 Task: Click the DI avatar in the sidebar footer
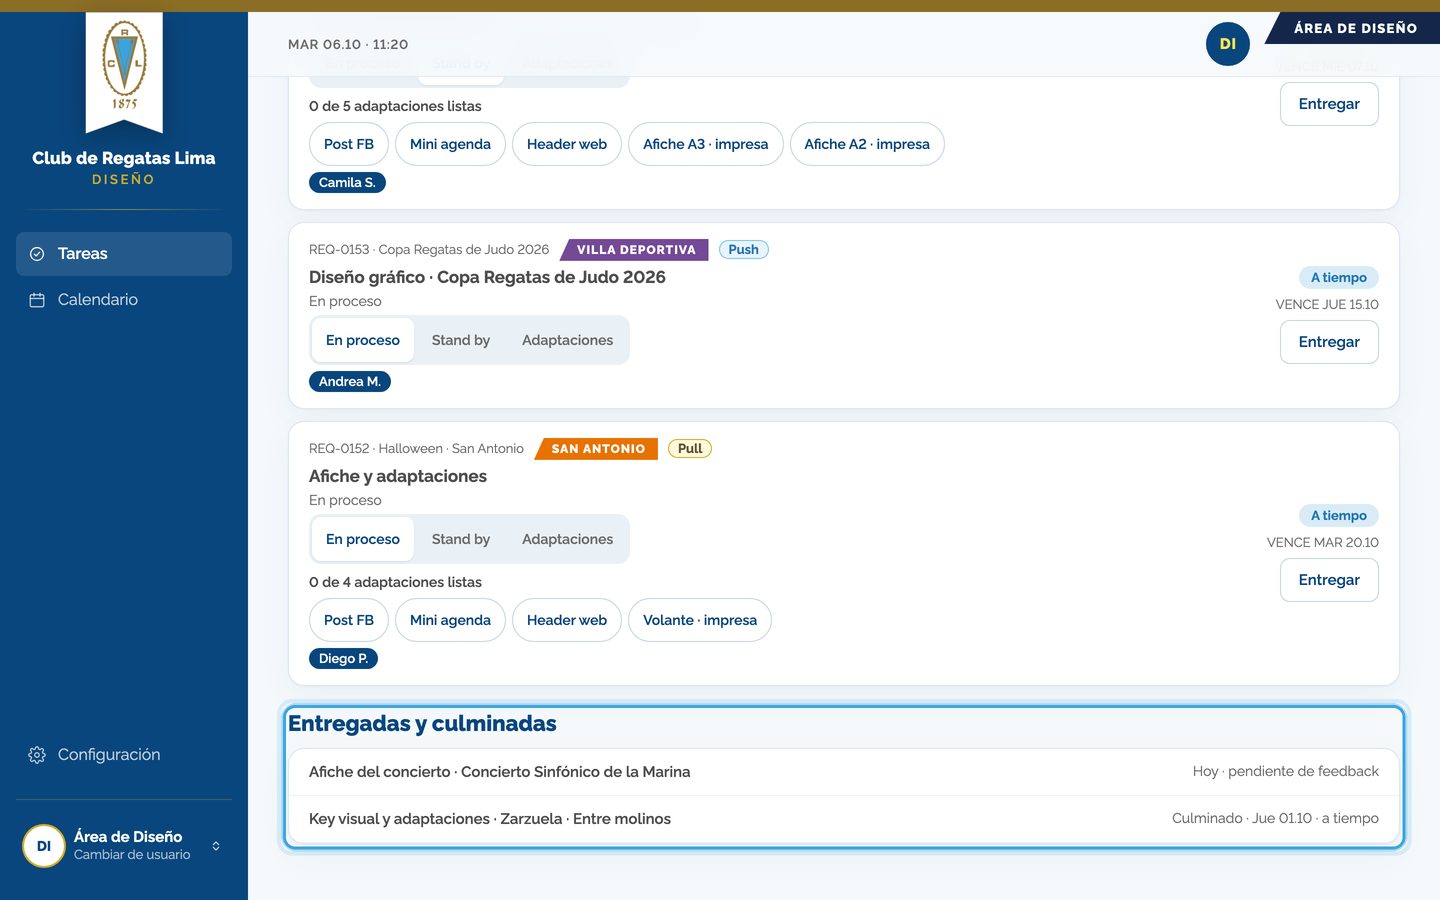click(44, 846)
